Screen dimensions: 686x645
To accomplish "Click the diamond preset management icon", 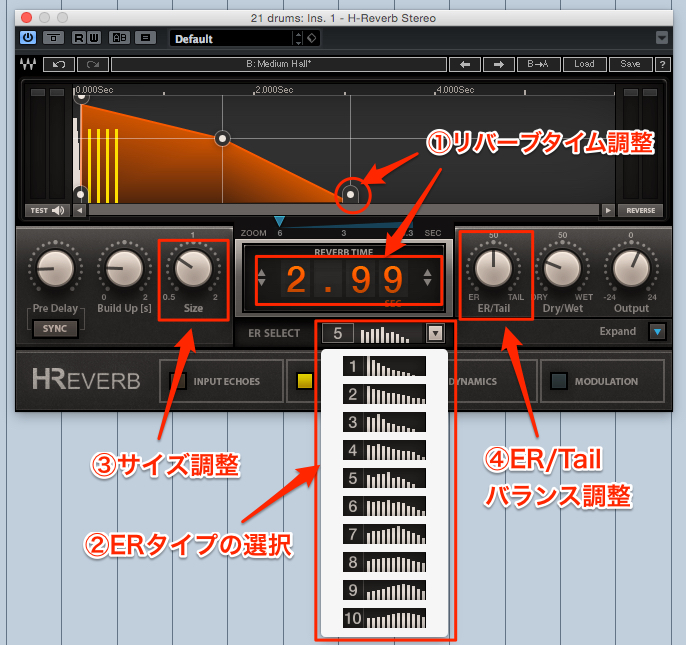I will coord(312,39).
